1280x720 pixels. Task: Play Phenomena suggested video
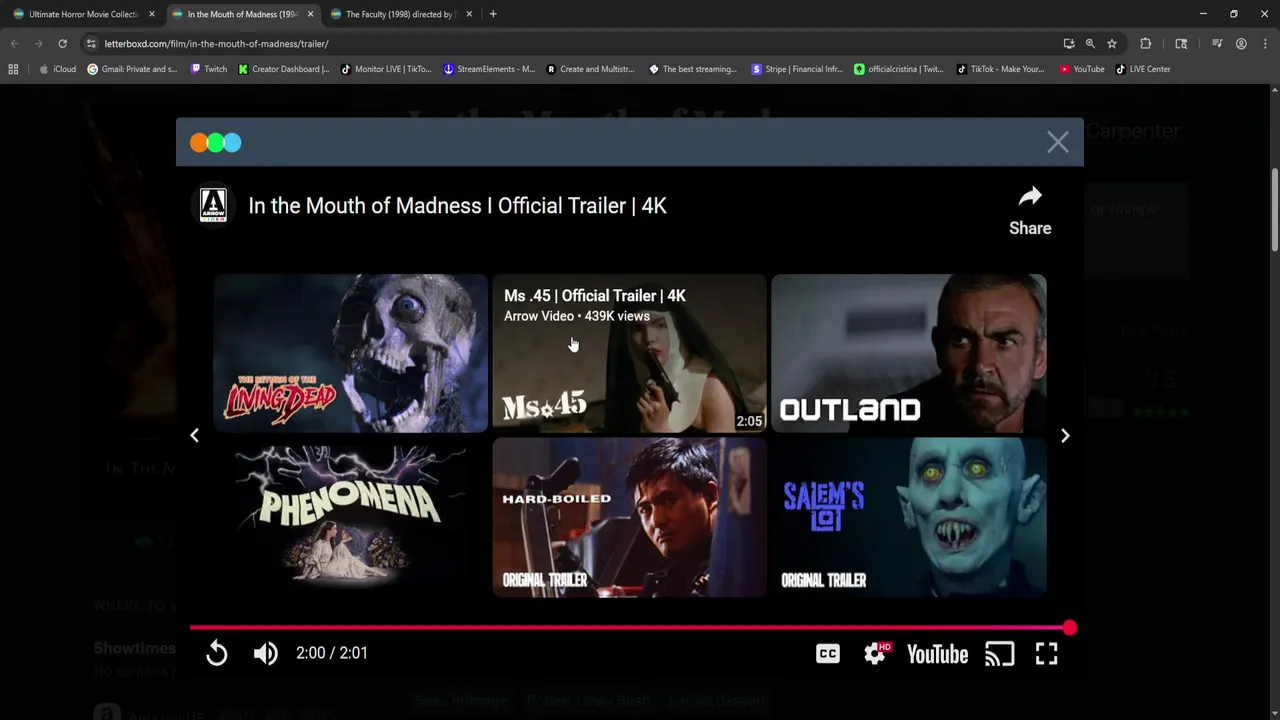click(x=350, y=517)
